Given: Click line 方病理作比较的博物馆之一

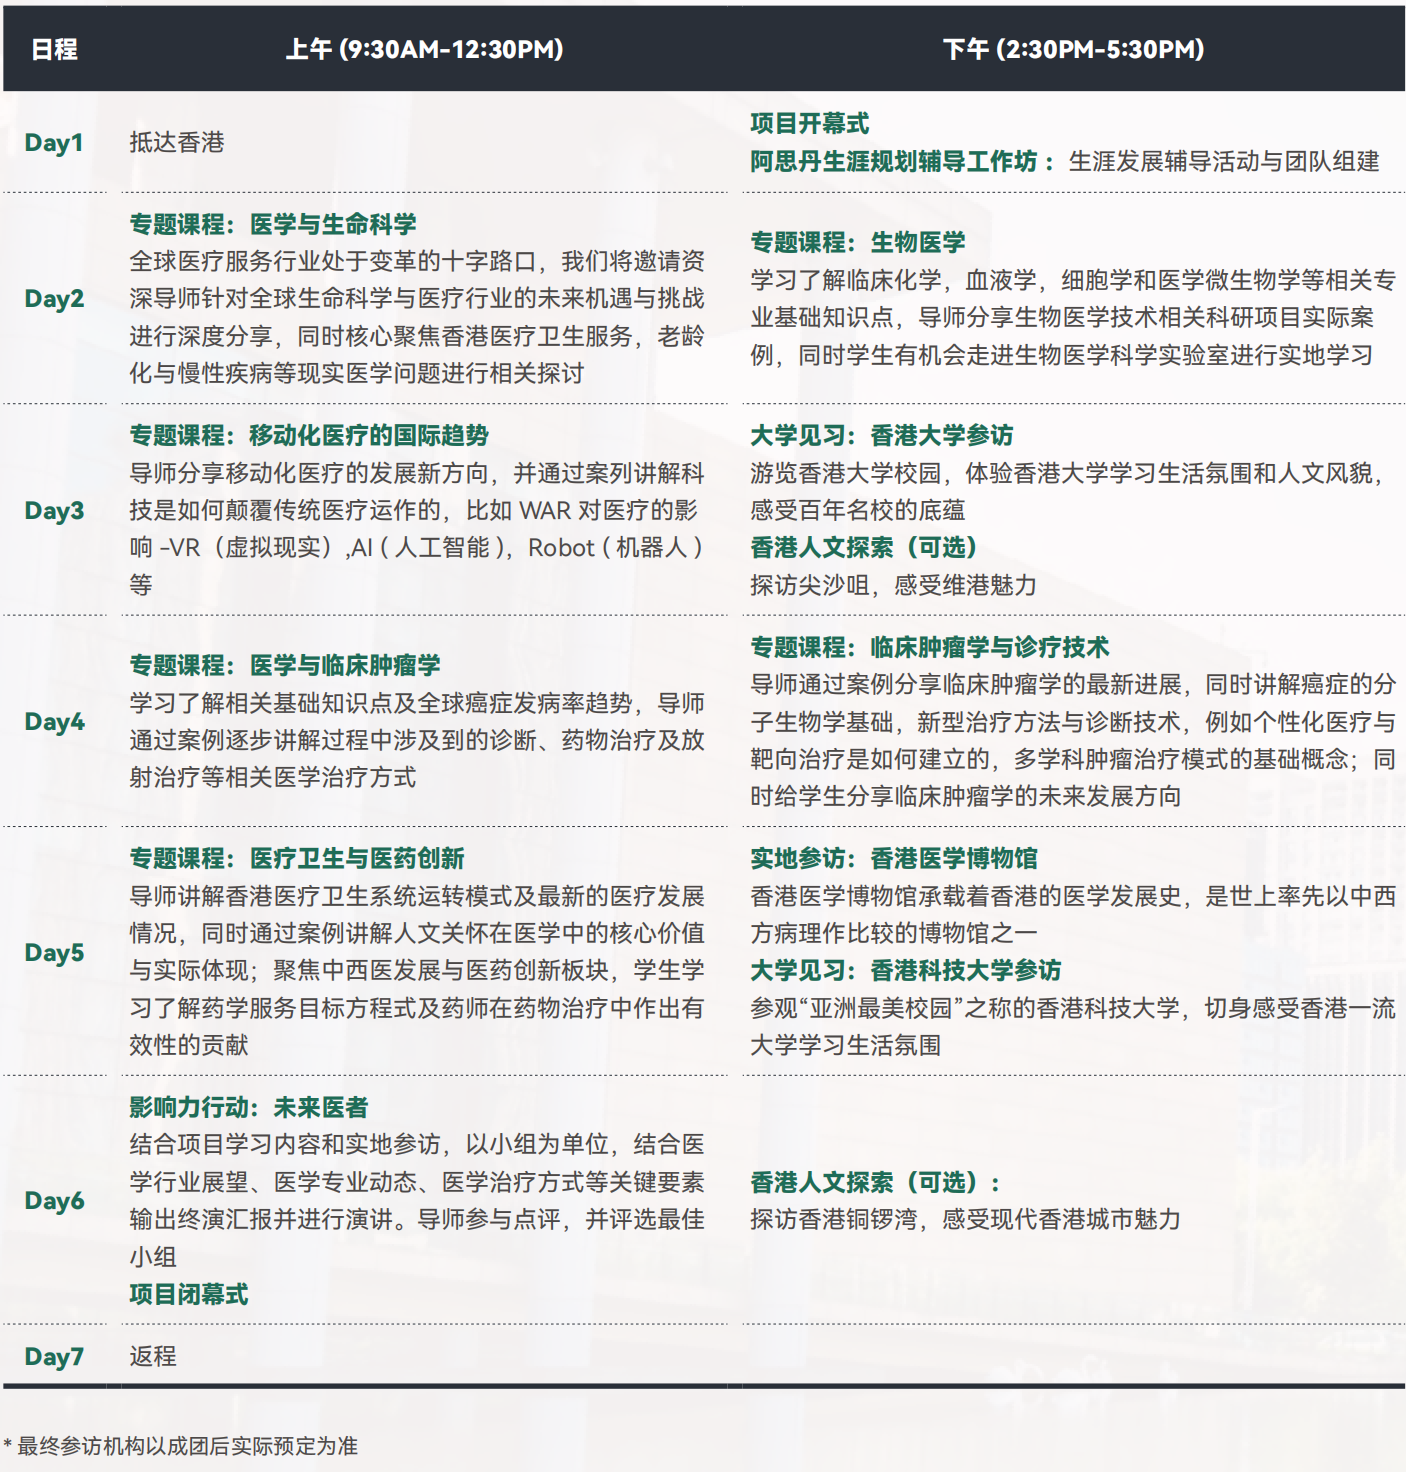Looking at the screenshot, I should (x=894, y=933).
